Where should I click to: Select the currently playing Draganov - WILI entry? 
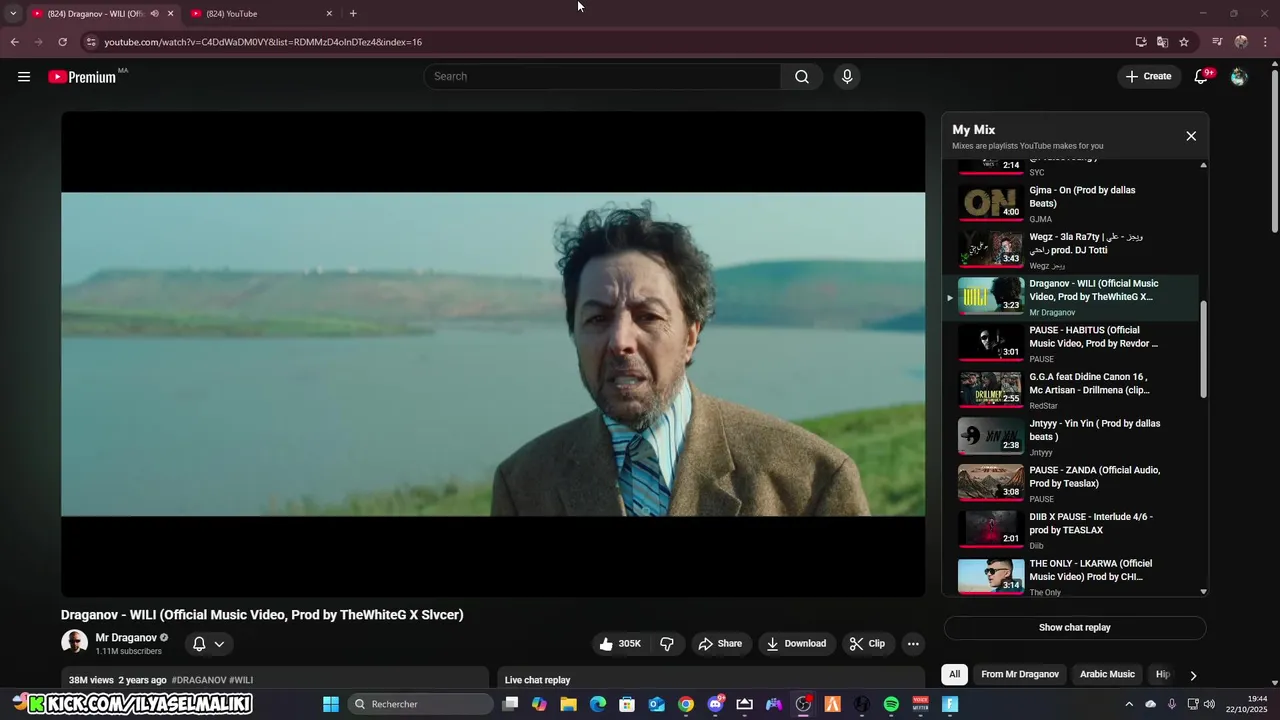(x=1070, y=297)
